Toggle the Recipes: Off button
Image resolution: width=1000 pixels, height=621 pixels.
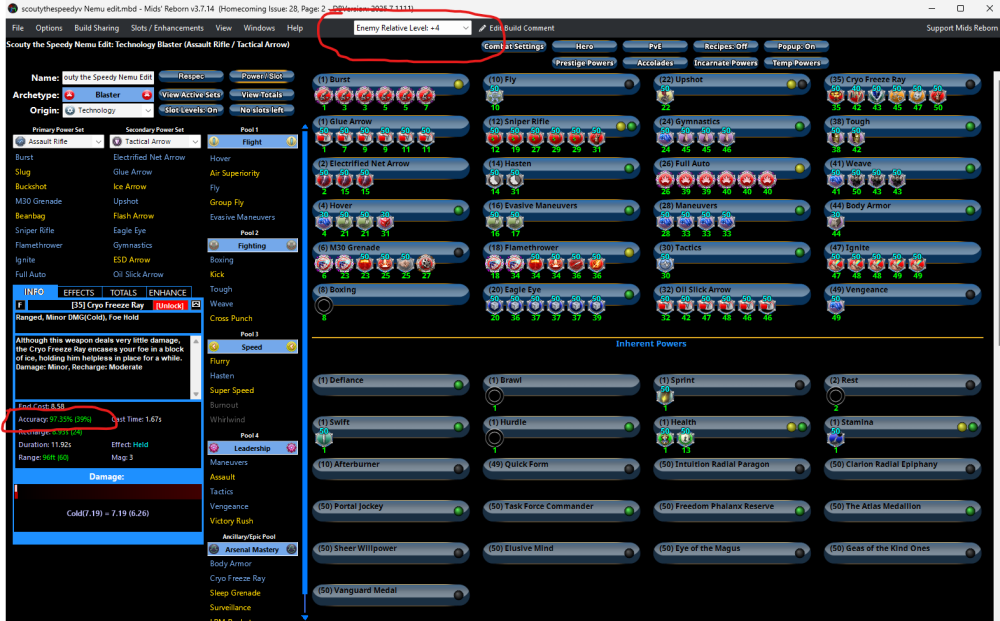coord(726,46)
